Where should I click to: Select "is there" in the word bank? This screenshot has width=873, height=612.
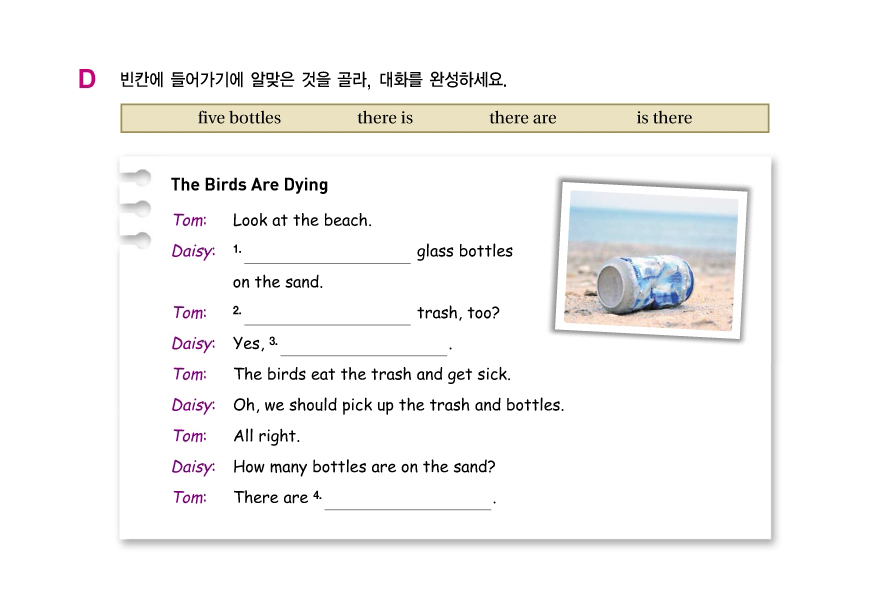point(664,118)
